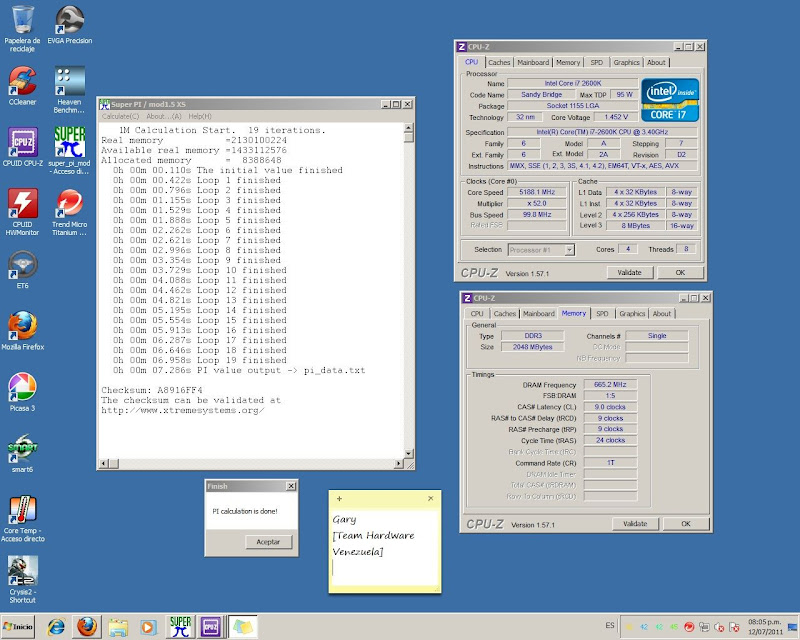The width and height of the screenshot is (800, 640).
Task: Click OK in the CPU-Z CPU window
Action: pyautogui.click(x=681, y=272)
